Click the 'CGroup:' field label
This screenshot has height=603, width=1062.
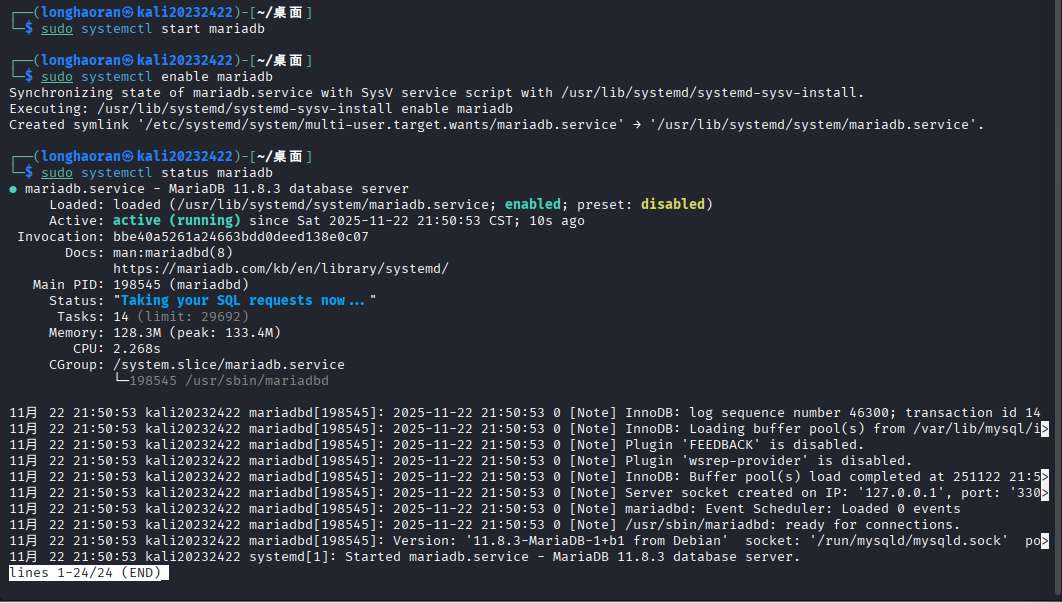(x=77, y=365)
